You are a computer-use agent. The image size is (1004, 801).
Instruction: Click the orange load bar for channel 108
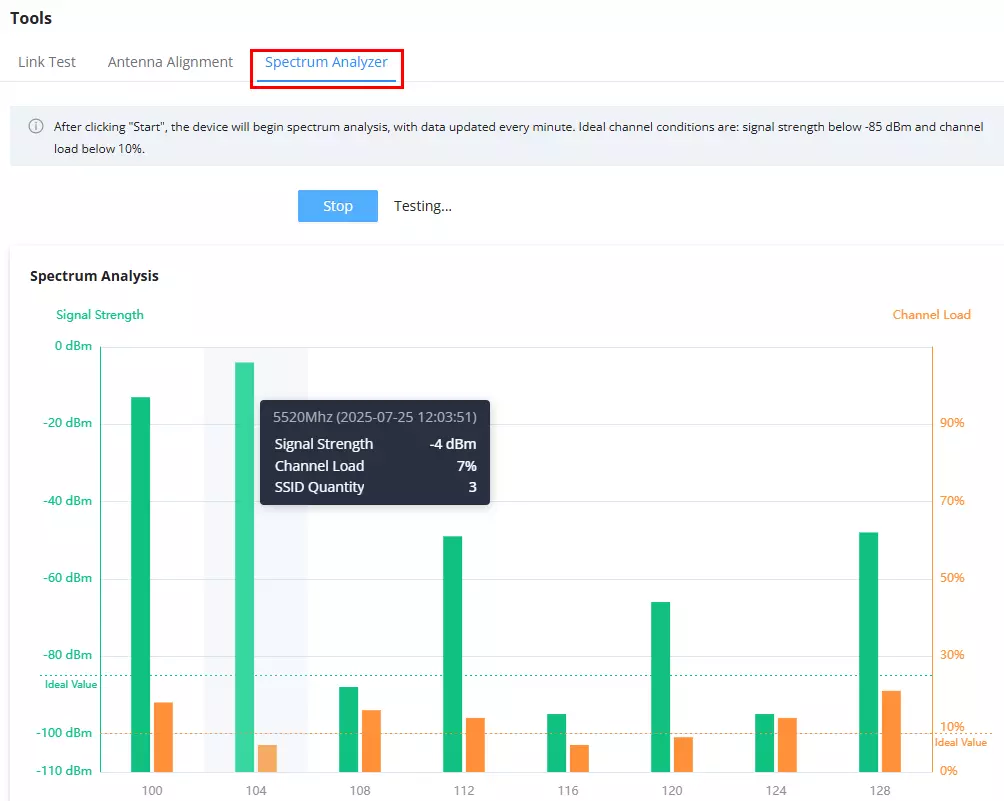371,741
